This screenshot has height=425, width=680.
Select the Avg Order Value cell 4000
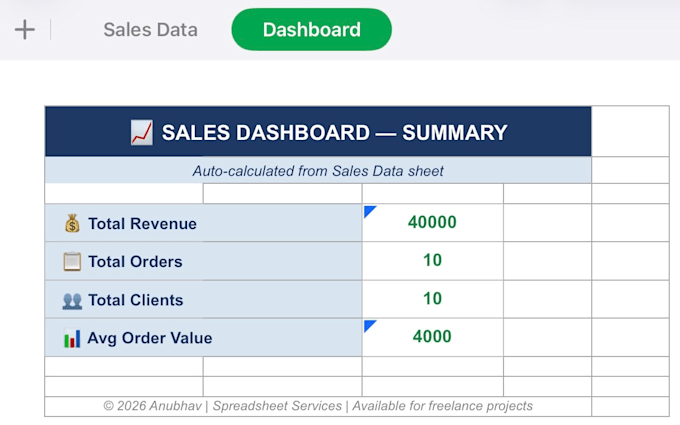point(432,337)
